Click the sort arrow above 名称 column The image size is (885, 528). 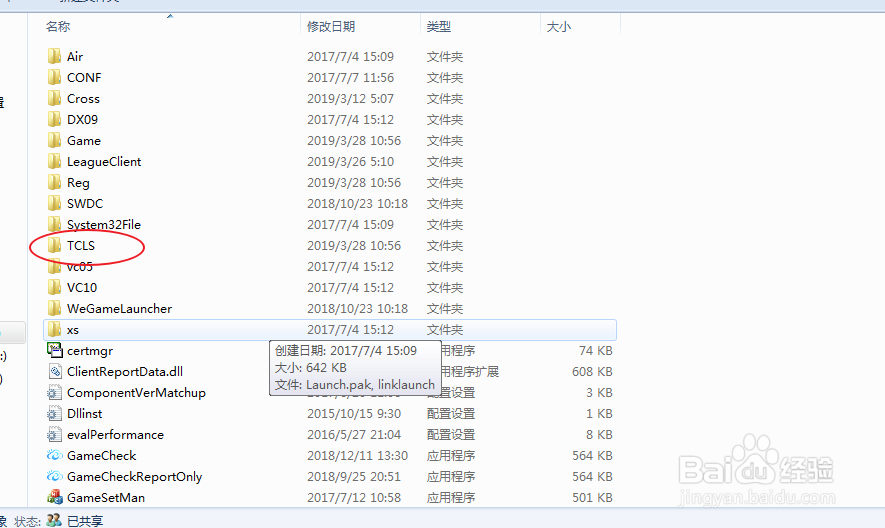point(170,16)
